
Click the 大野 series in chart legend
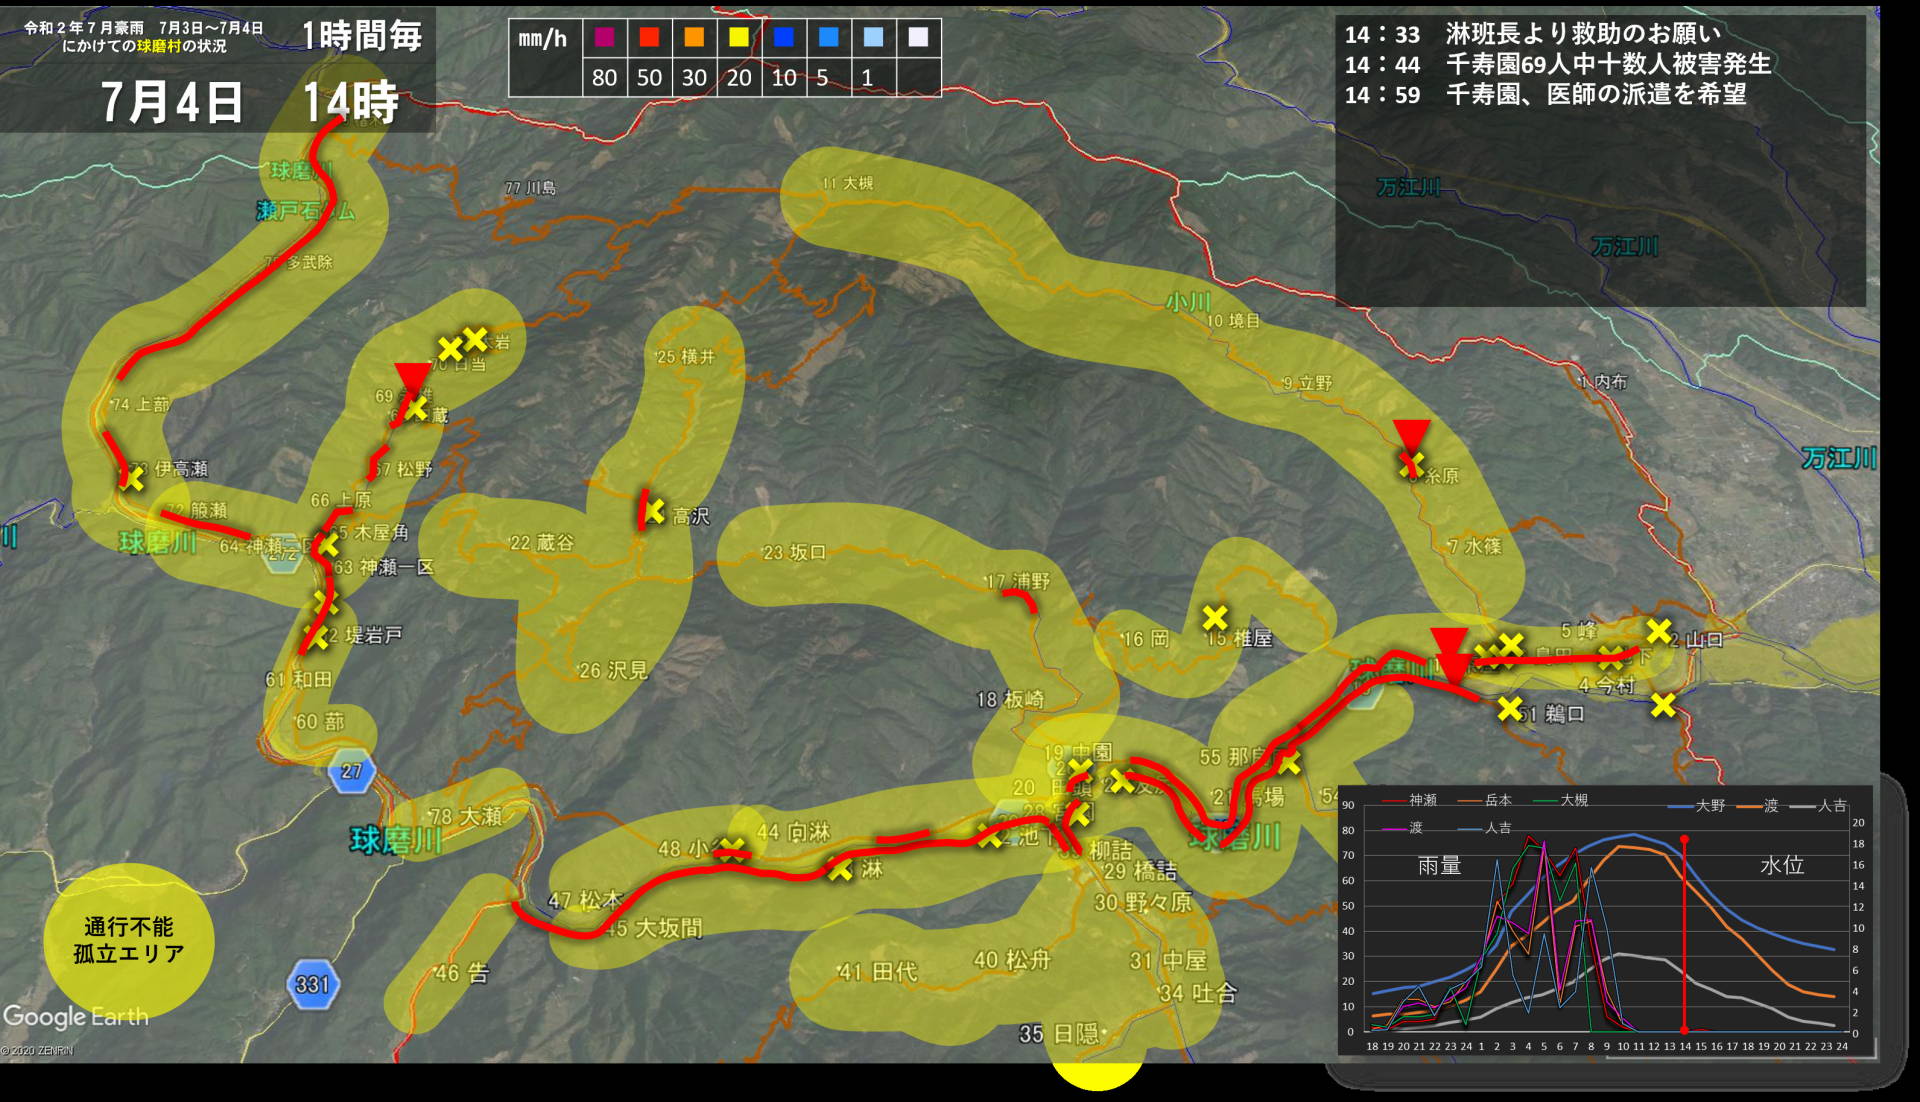pos(1697,806)
